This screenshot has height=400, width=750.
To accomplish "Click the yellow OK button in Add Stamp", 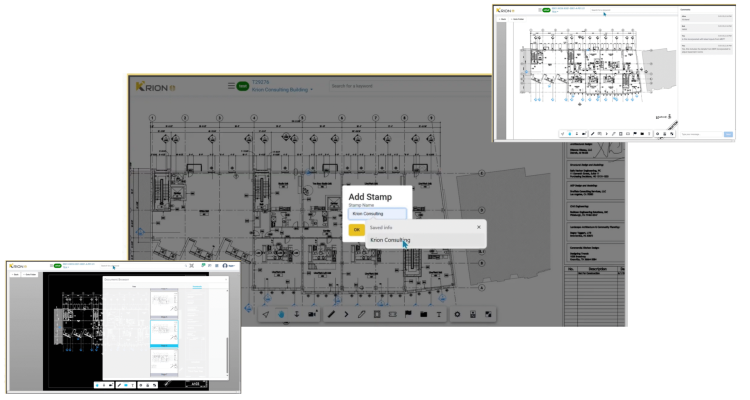I will [356, 229].
